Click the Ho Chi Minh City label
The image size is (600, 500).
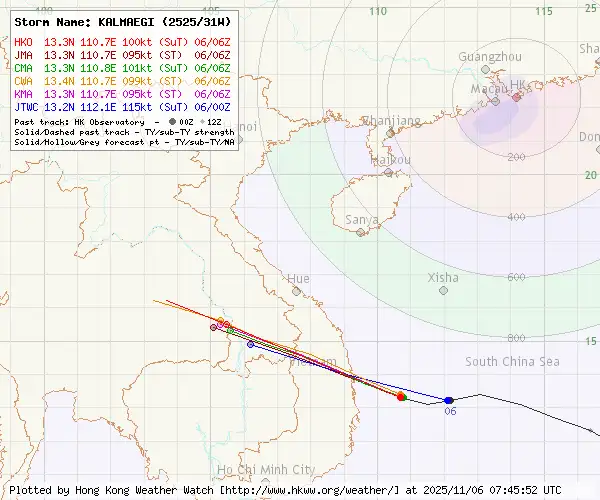[265, 469]
